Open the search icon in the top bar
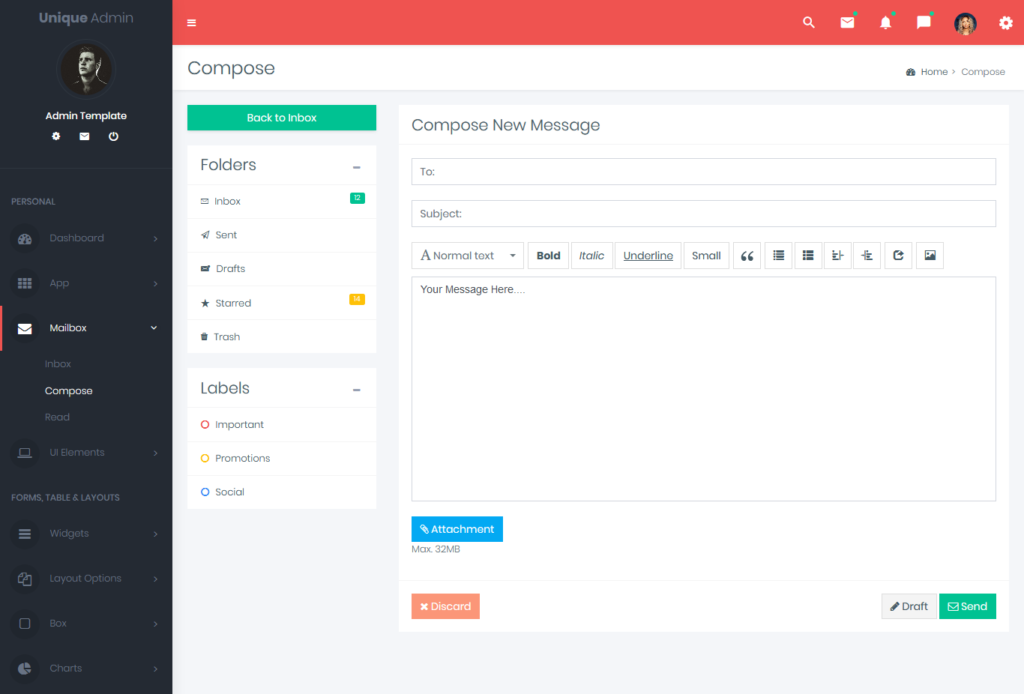The image size is (1024, 694). click(808, 21)
